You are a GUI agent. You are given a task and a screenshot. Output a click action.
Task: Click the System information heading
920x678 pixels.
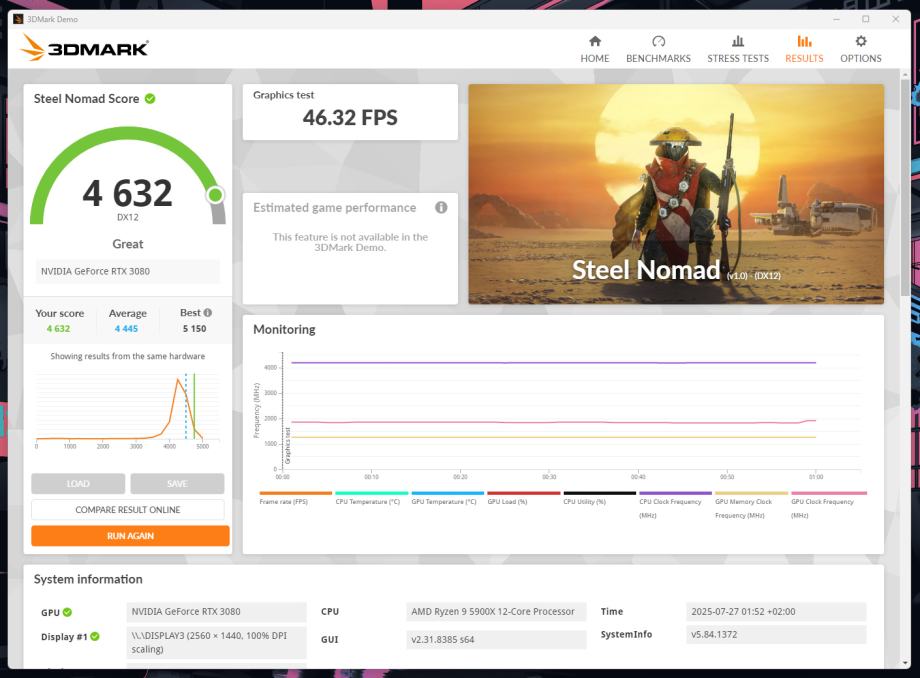point(88,579)
